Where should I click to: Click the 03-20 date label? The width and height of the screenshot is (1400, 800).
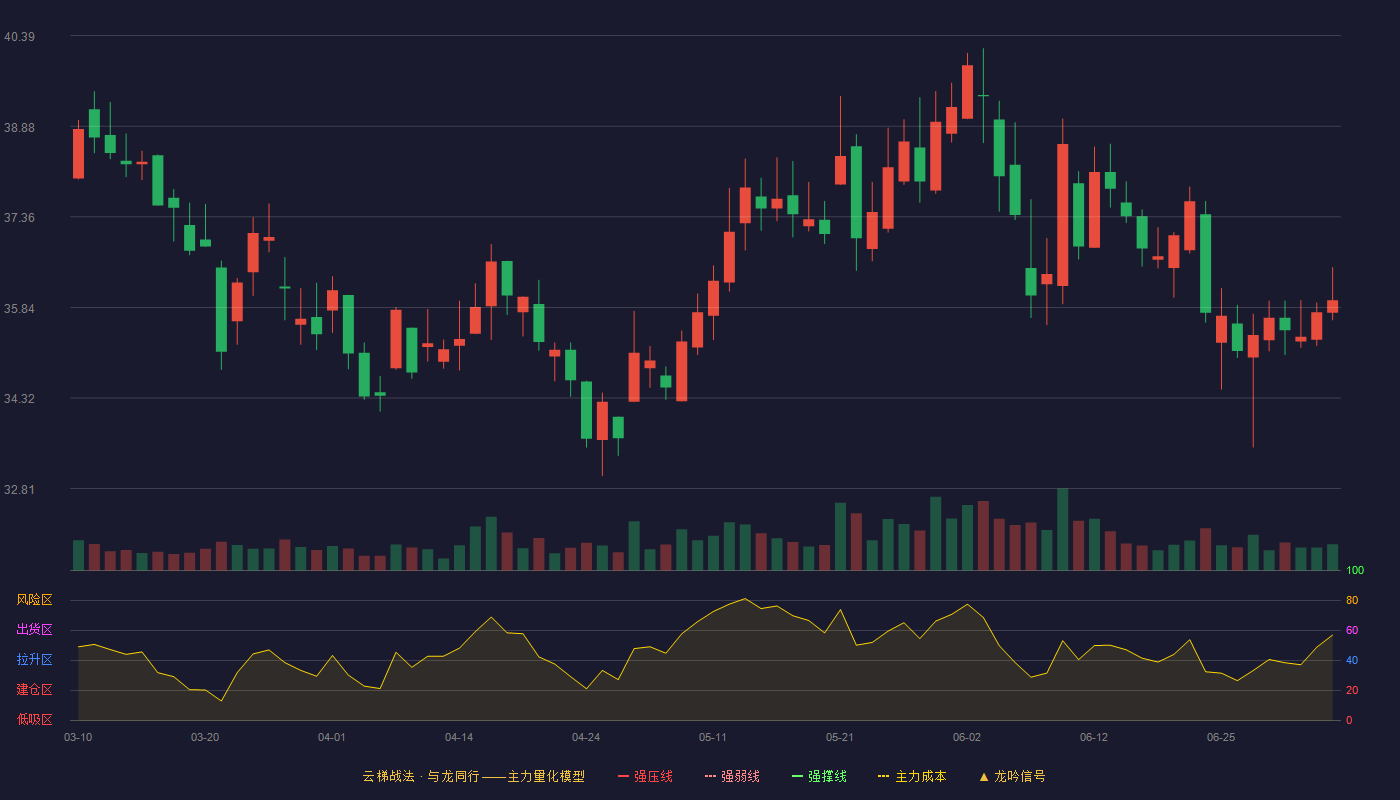point(205,737)
